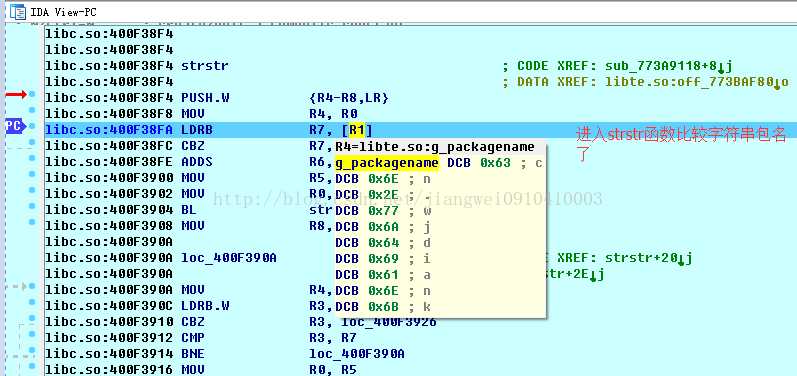
Task: Click the BNE mnemonic
Action: [193, 354]
